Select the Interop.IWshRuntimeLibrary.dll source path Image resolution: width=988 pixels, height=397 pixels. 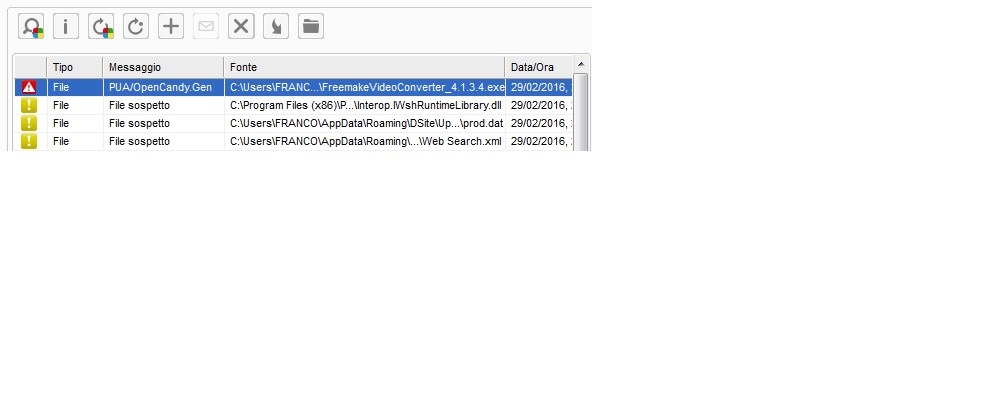[365, 105]
